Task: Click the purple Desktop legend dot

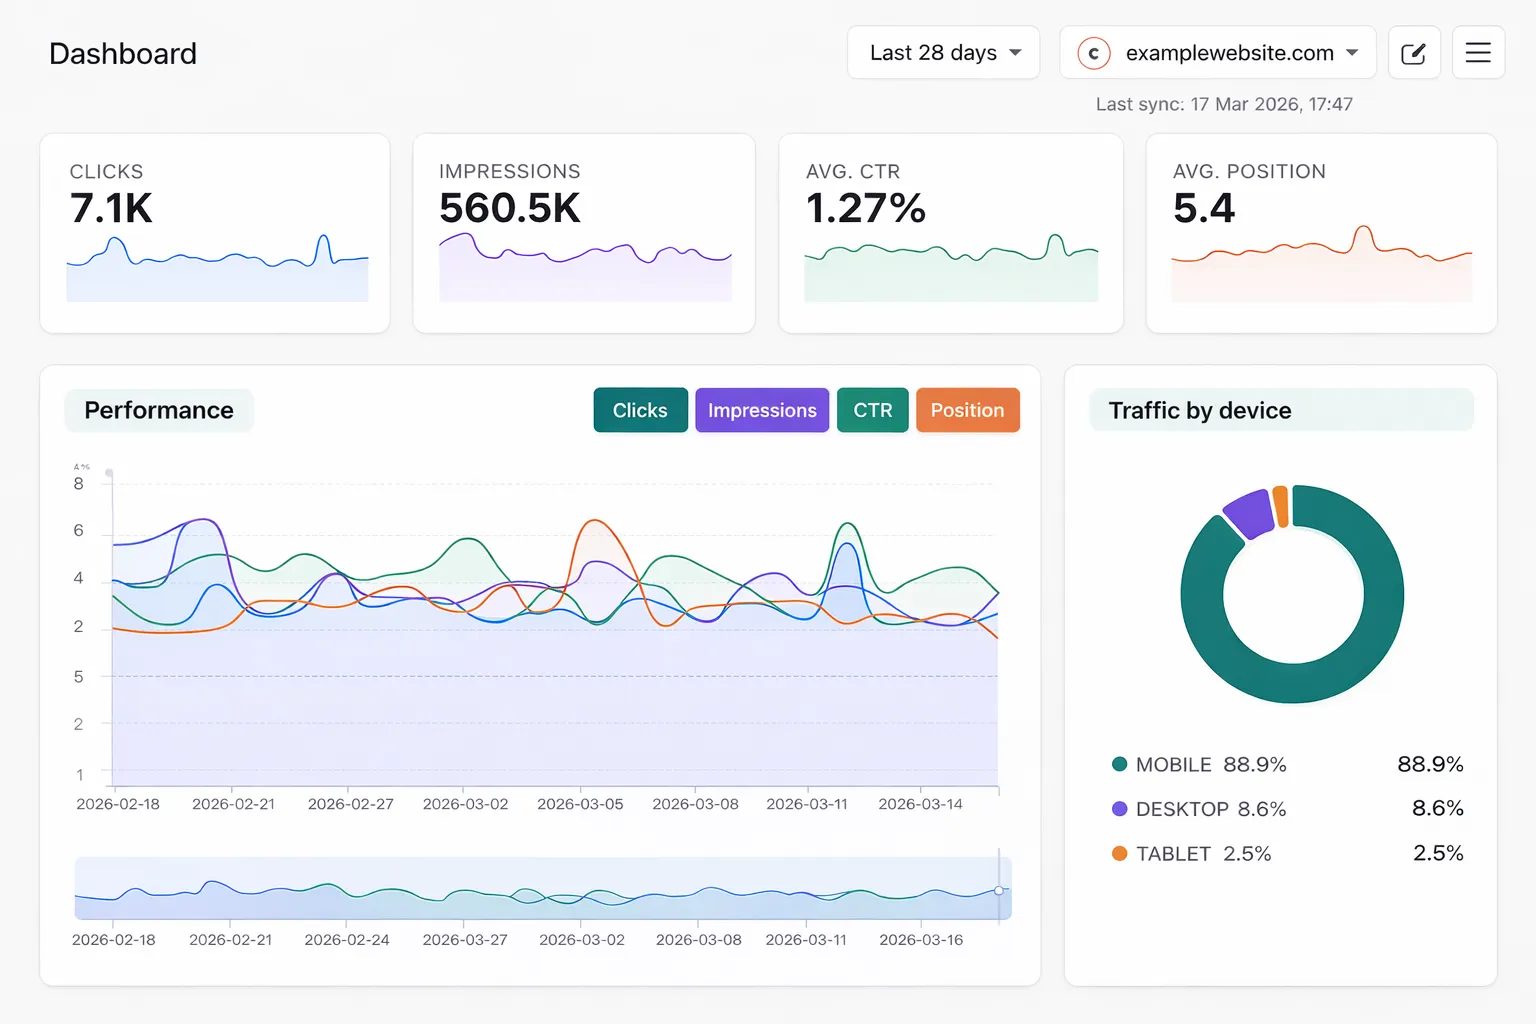Action: 1119,809
